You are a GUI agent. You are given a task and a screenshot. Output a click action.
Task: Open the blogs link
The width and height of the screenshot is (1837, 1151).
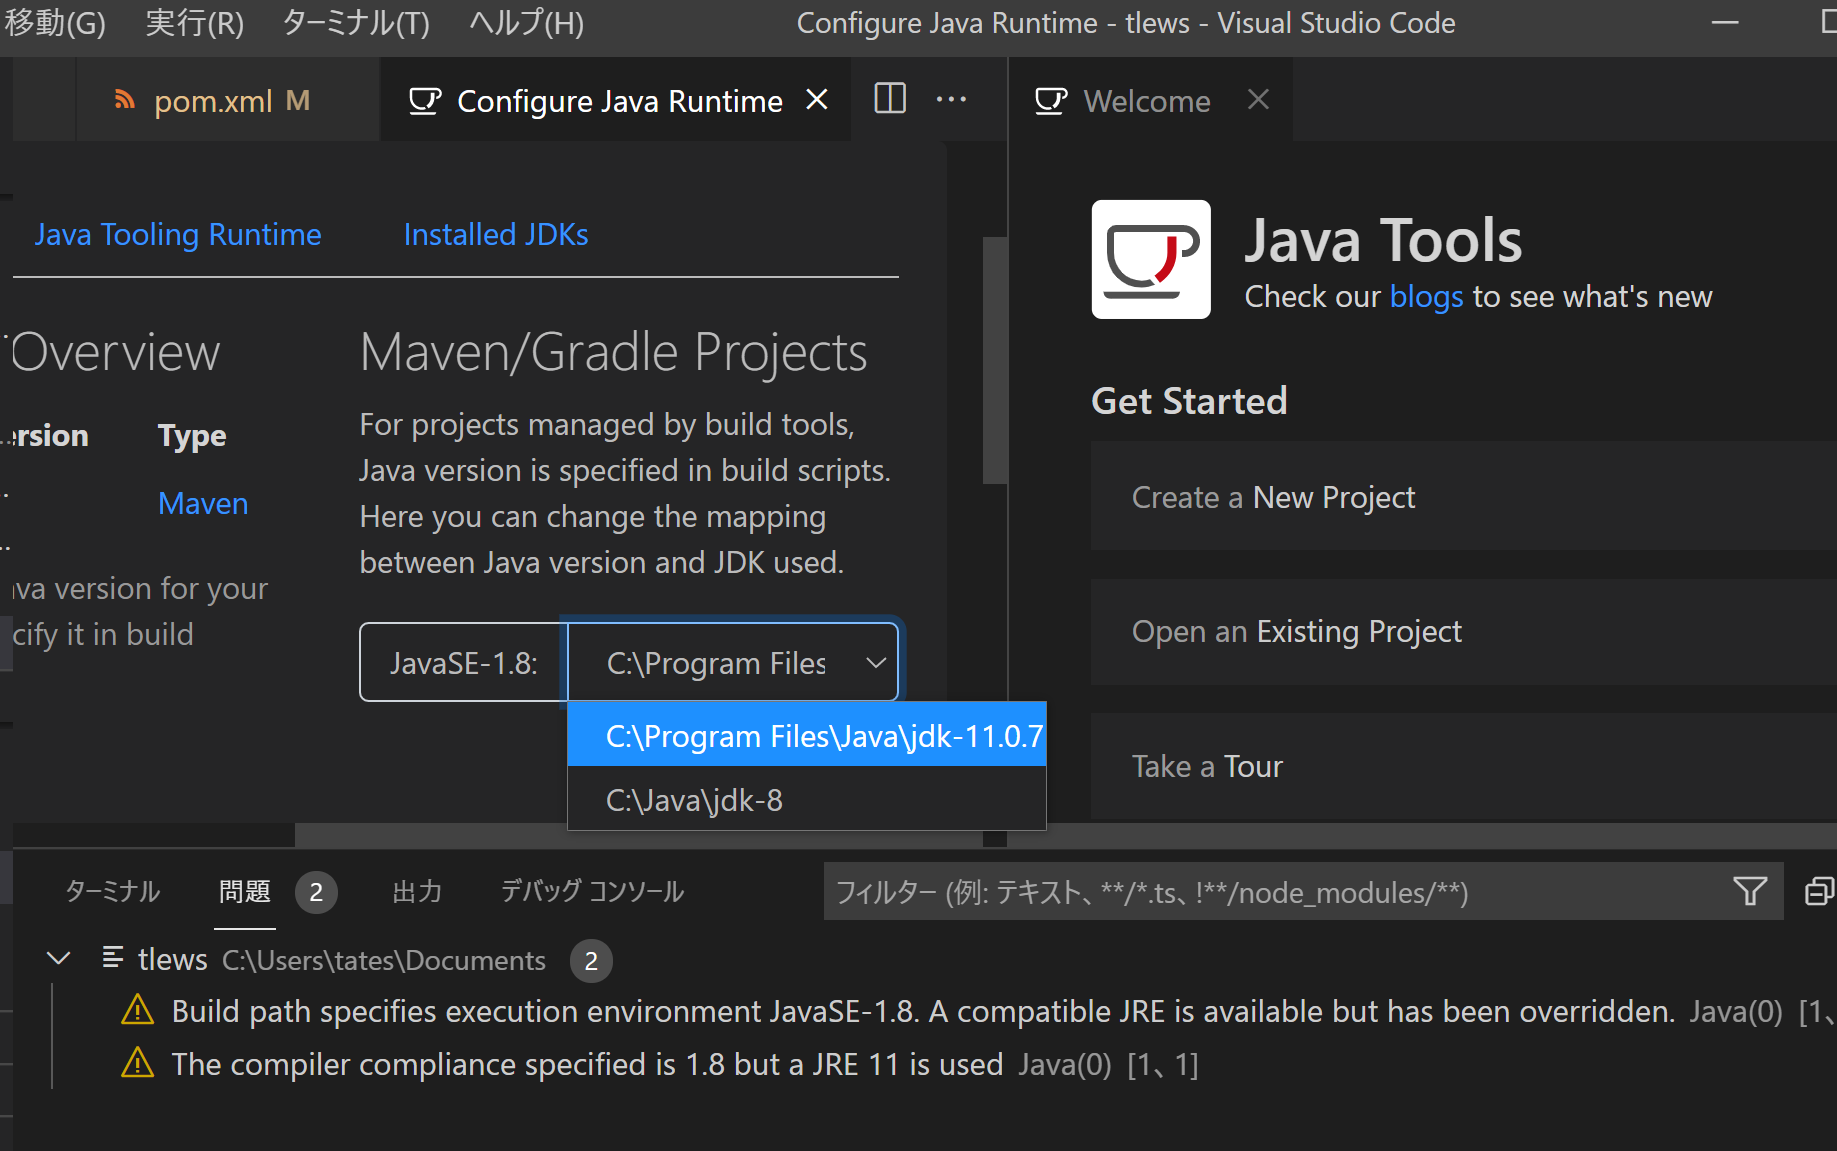click(1426, 296)
